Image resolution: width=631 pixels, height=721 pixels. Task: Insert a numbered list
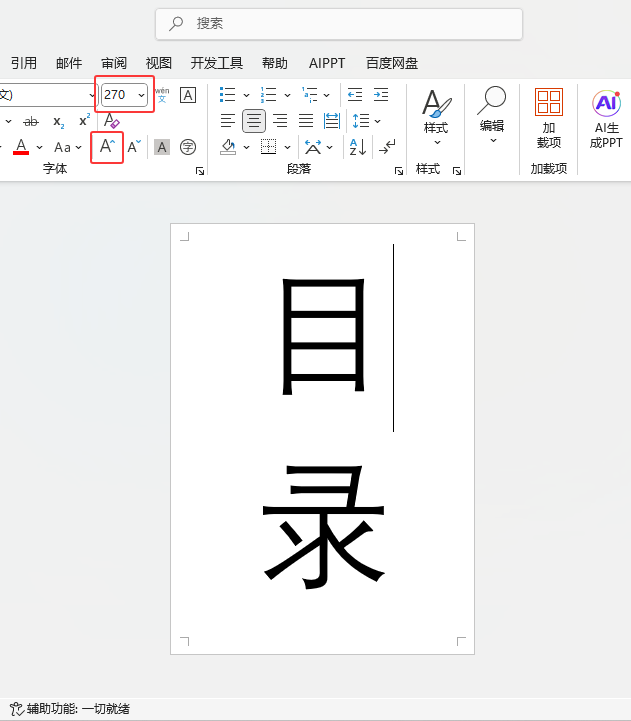[x=269, y=95]
